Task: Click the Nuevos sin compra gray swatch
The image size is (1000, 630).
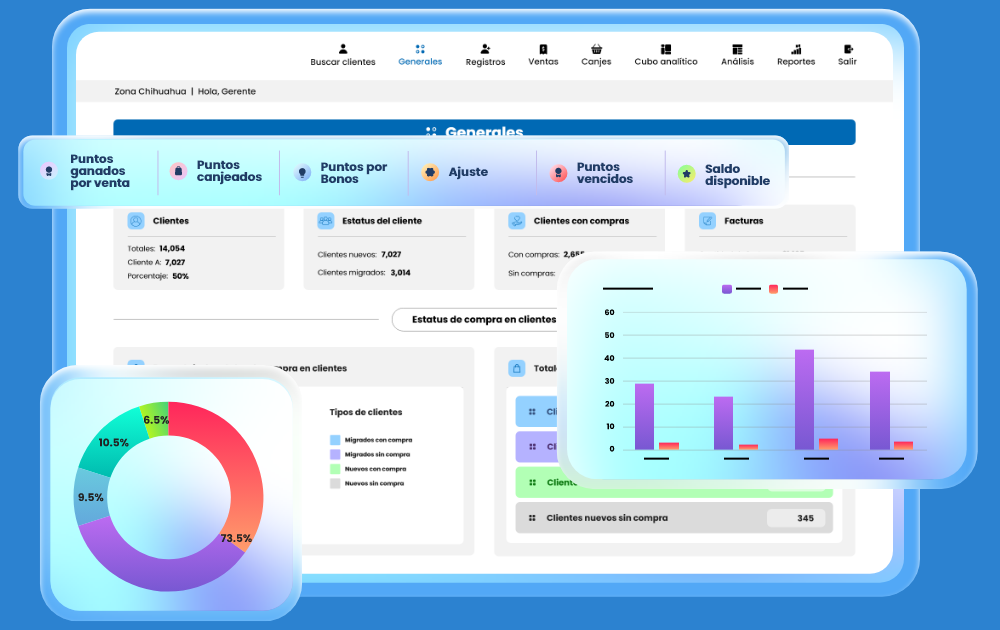Action: coord(335,483)
